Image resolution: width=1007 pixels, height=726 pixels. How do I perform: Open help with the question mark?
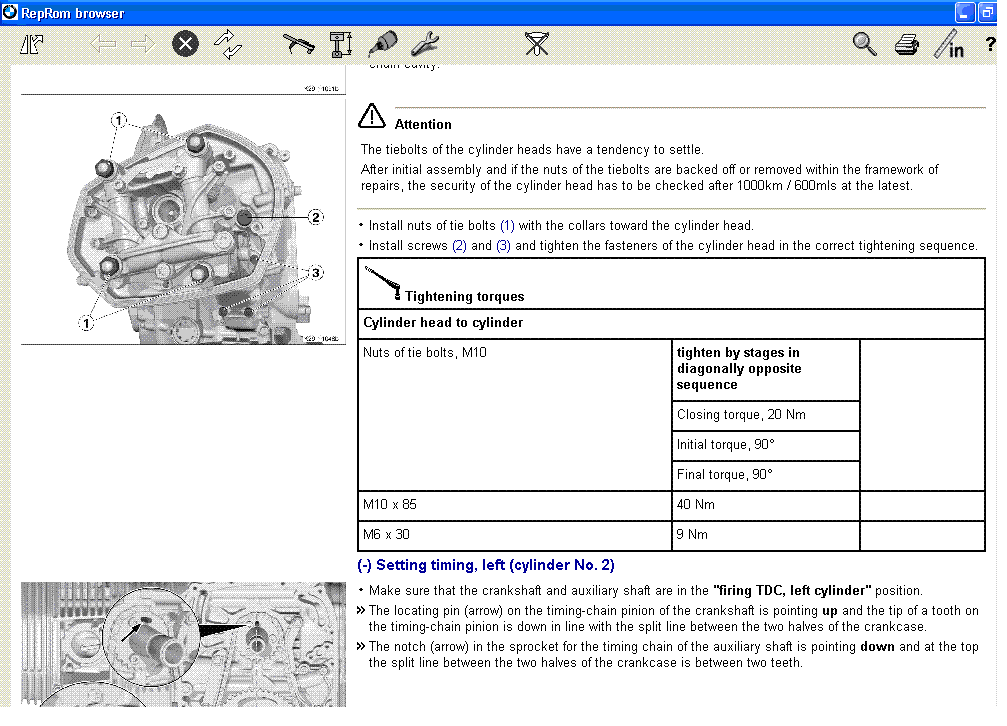click(990, 44)
